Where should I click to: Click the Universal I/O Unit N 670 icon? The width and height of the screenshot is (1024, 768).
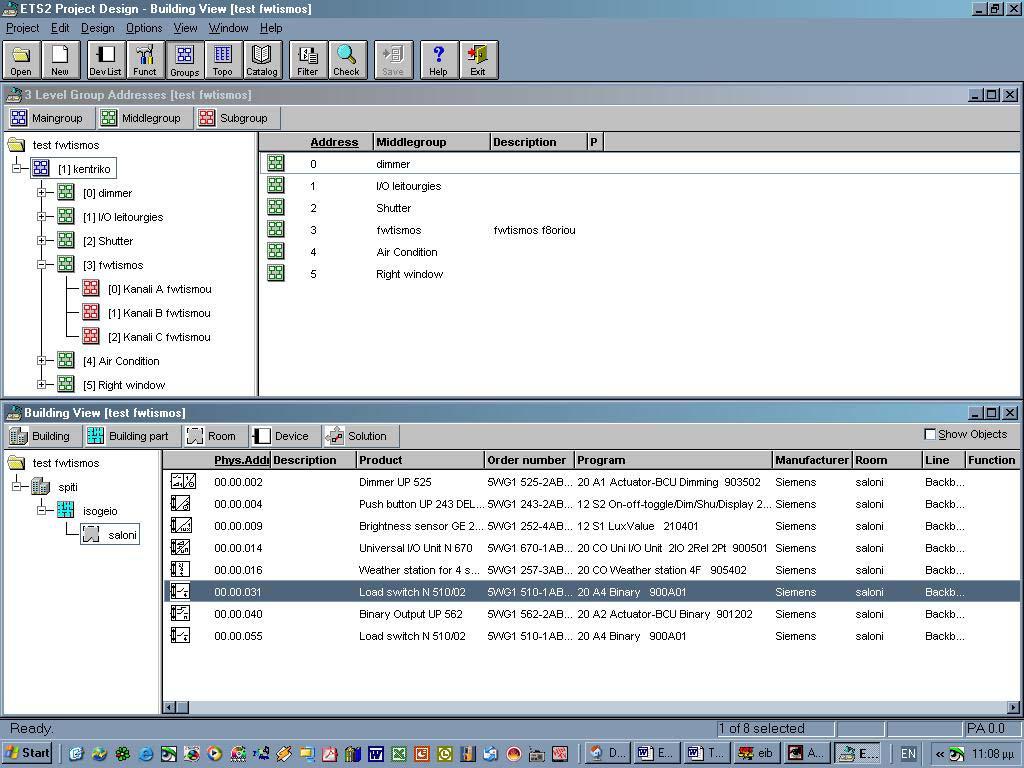[181, 548]
